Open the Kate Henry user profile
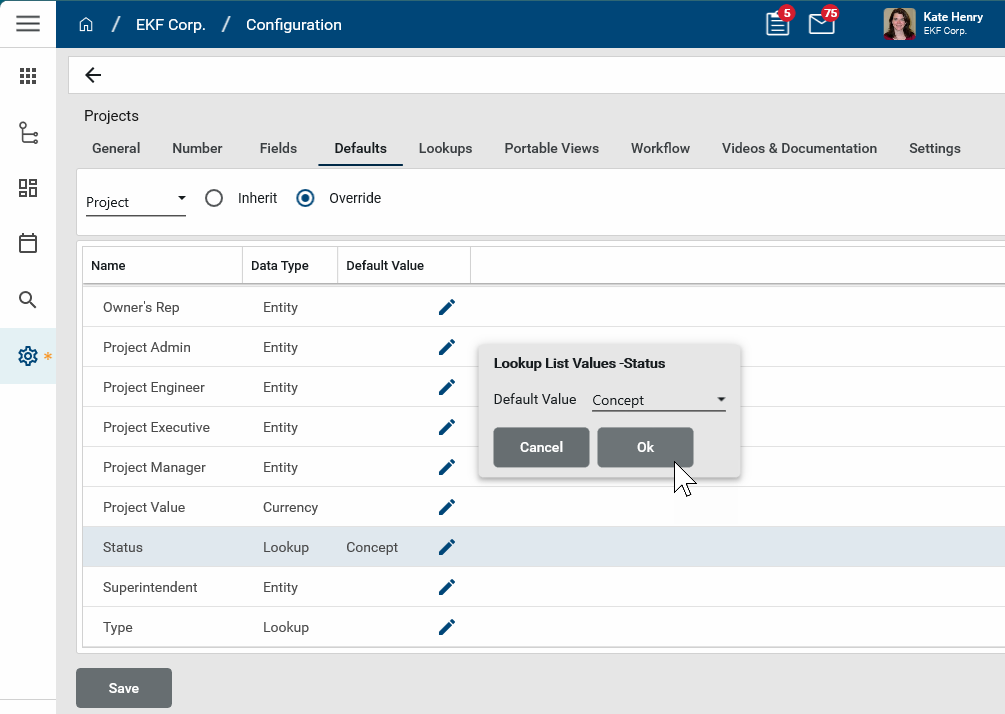 [x=934, y=24]
